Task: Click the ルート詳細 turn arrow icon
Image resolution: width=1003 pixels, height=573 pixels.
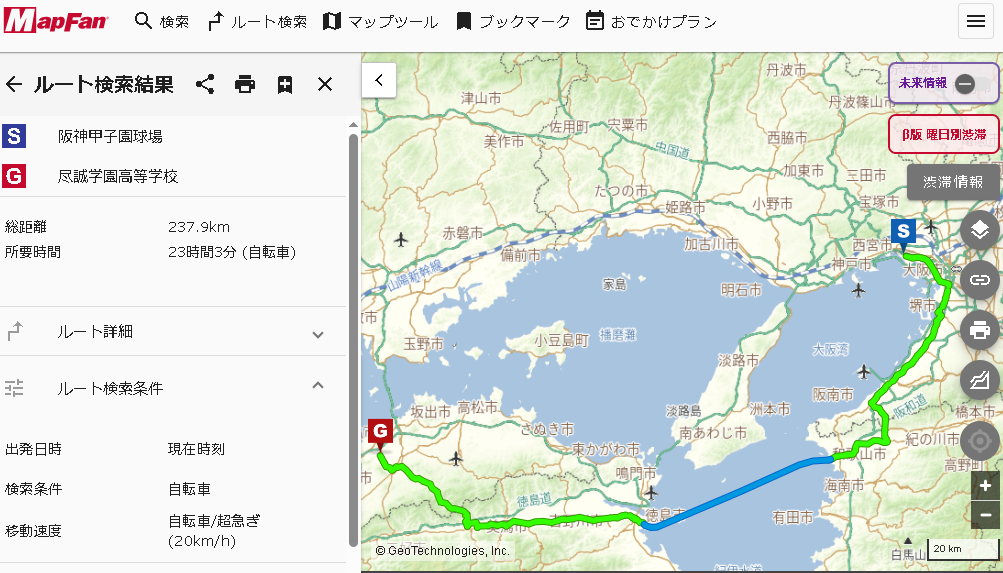Action: pos(14,331)
